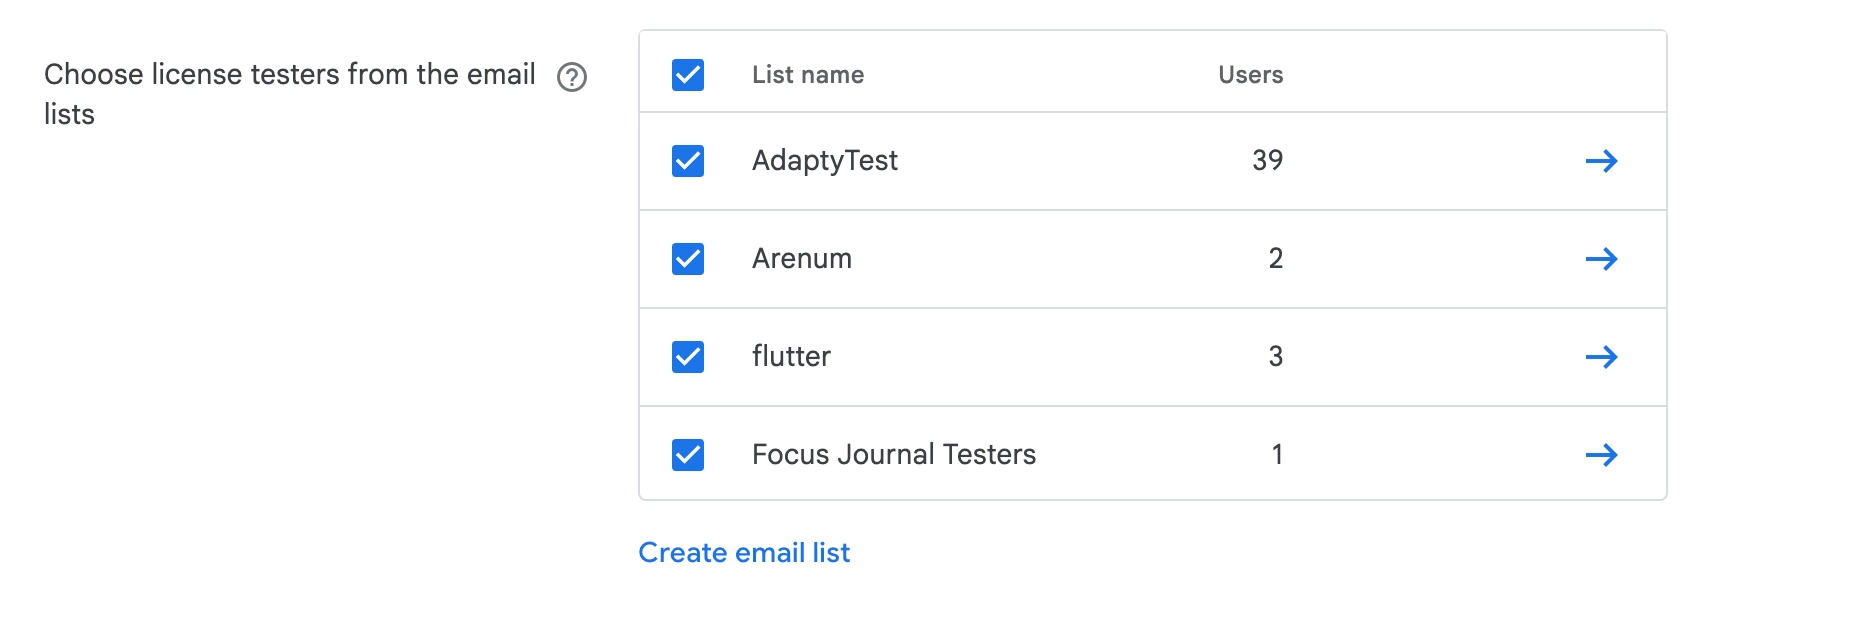Open Arenum list details arrow

(x=1601, y=259)
